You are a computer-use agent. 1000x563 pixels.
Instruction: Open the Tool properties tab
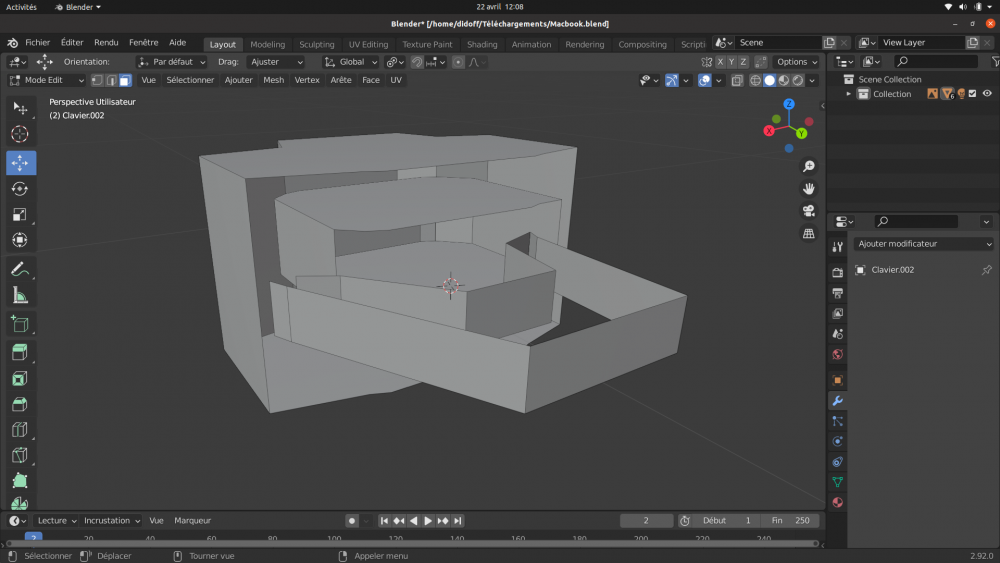coord(837,247)
